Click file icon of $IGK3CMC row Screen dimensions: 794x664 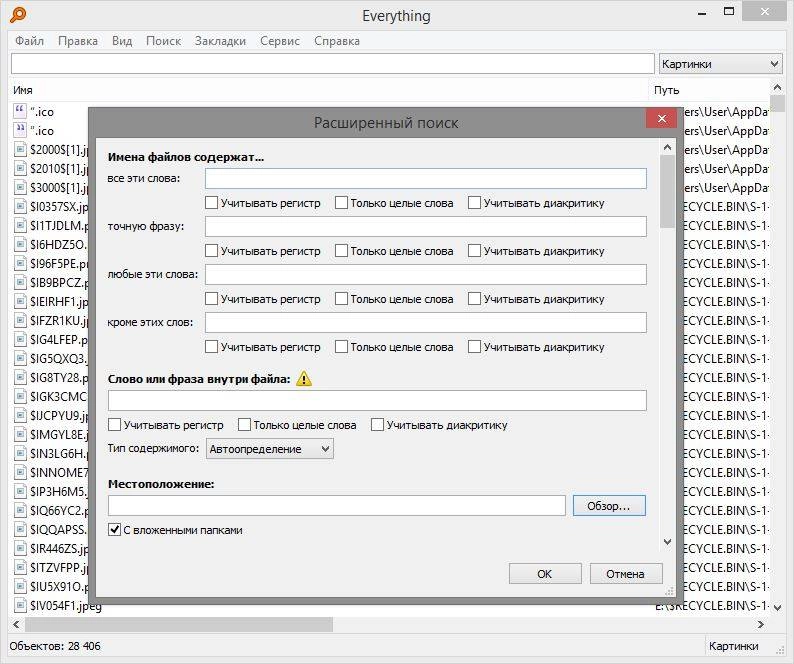(20, 396)
